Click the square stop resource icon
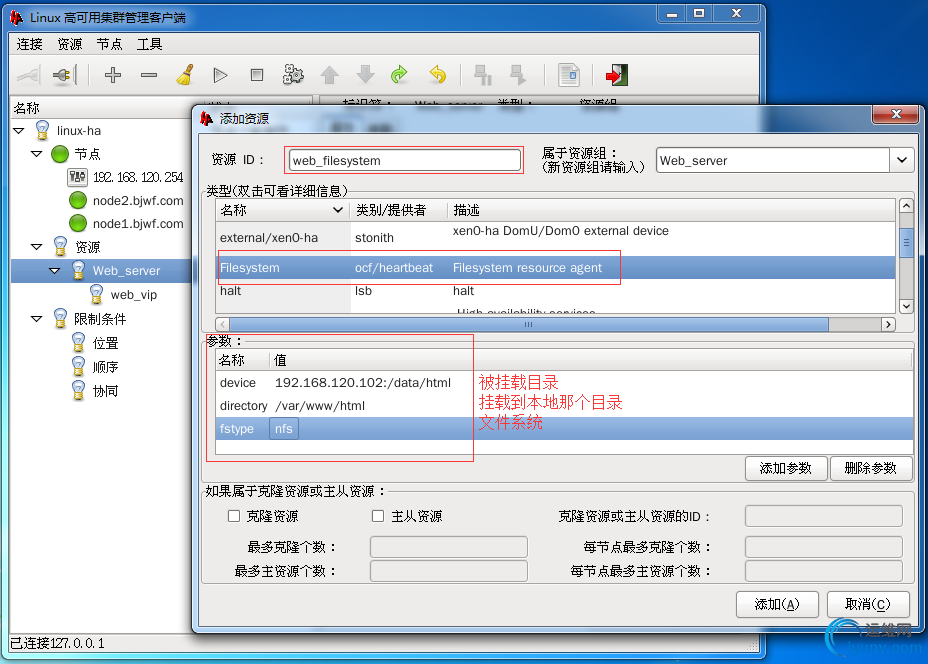Screen dimensions: 928x664 click(x=257, y=75)
